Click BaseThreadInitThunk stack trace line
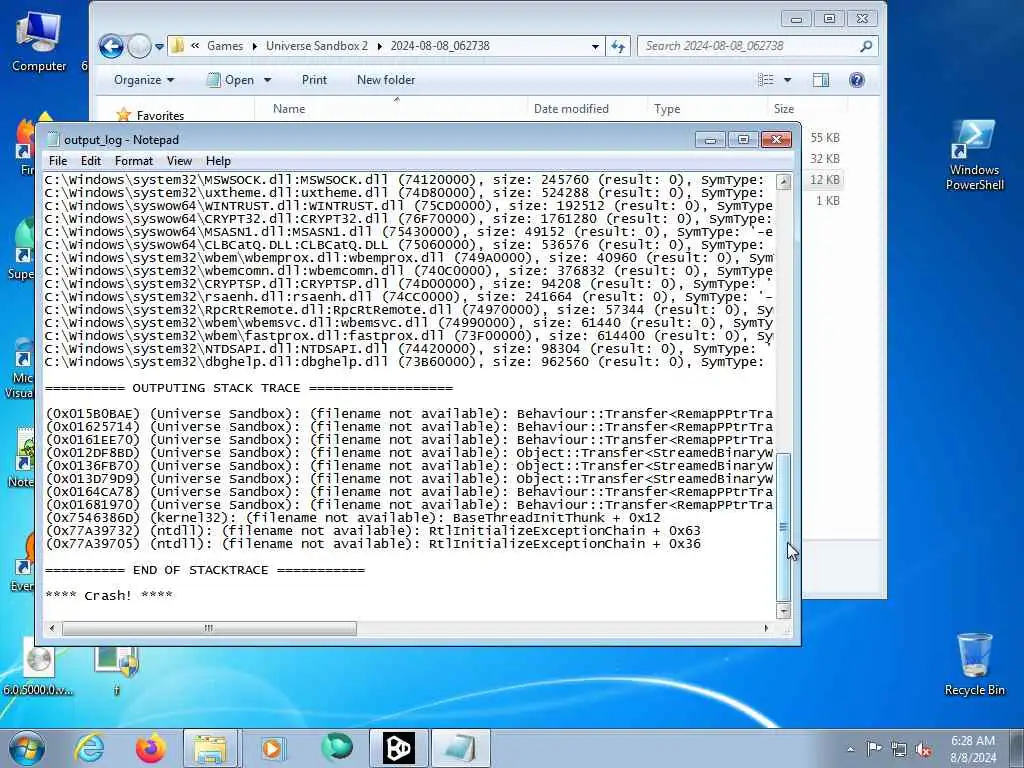1024x768 pixels. [353, 517]
